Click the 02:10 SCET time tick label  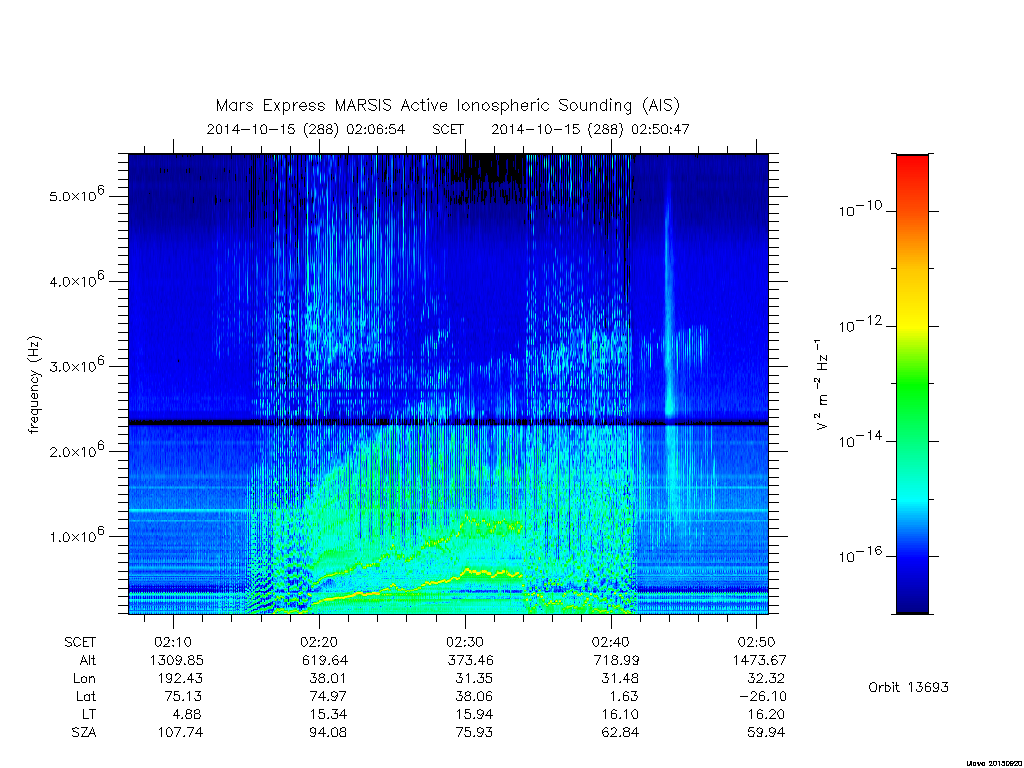[173, 642]
